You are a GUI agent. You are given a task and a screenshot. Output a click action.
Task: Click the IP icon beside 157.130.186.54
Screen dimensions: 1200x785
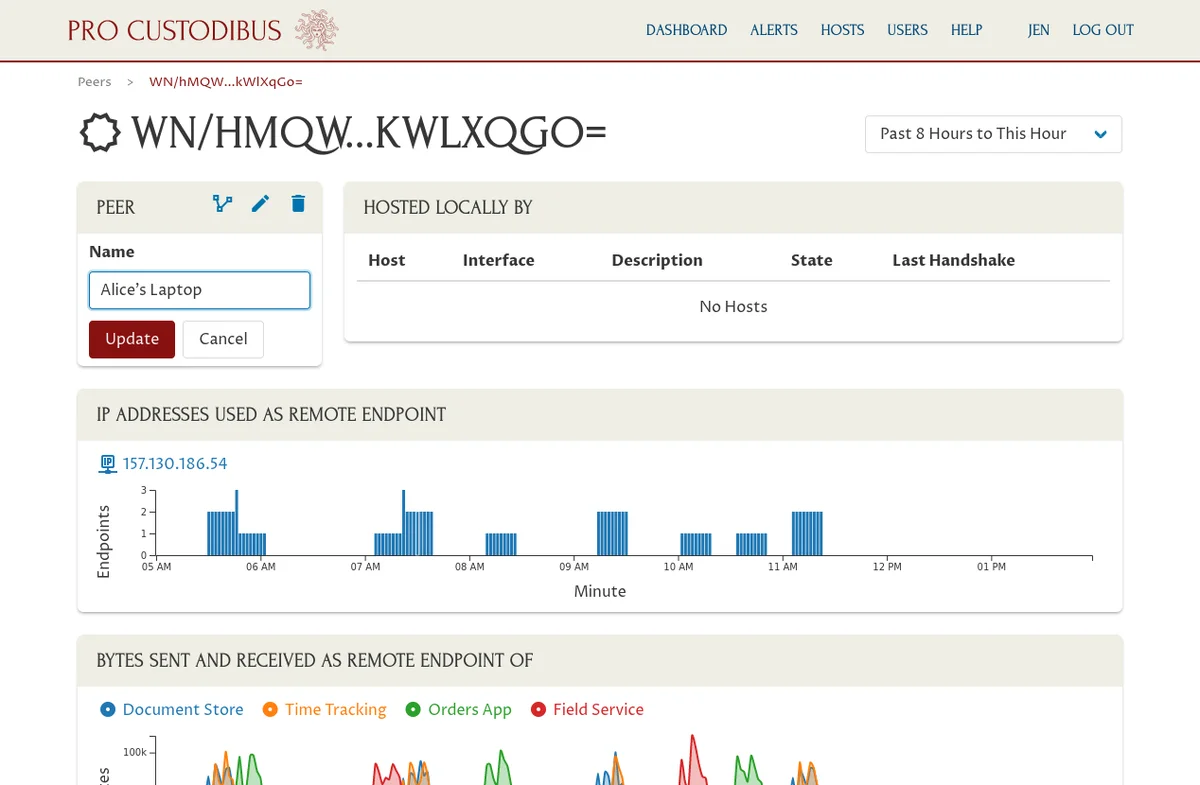point(107,463)
